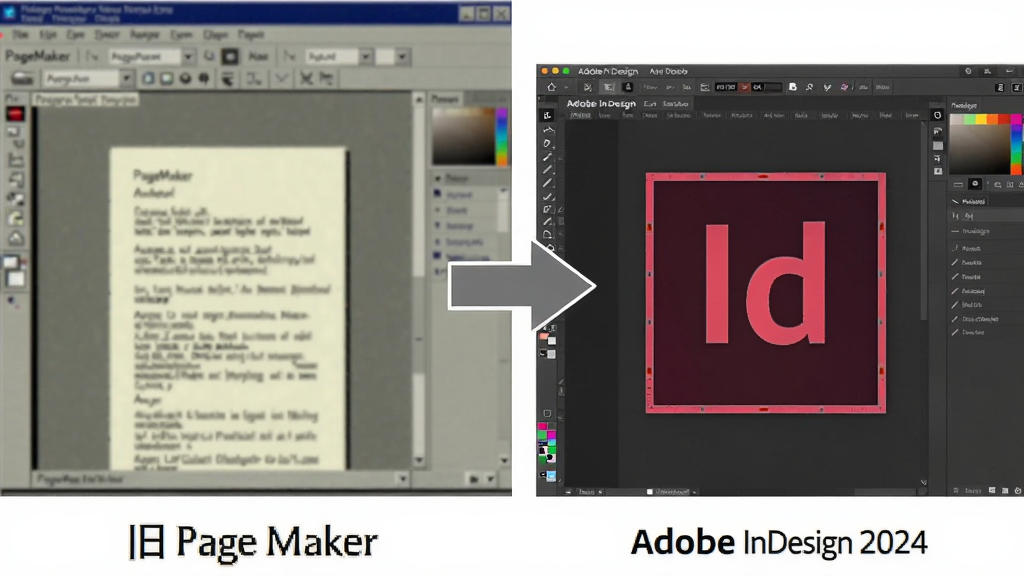Select the tab atop InDesign's right color panel
Viewport: 1024px width, 576px height.
click(964, 105)
